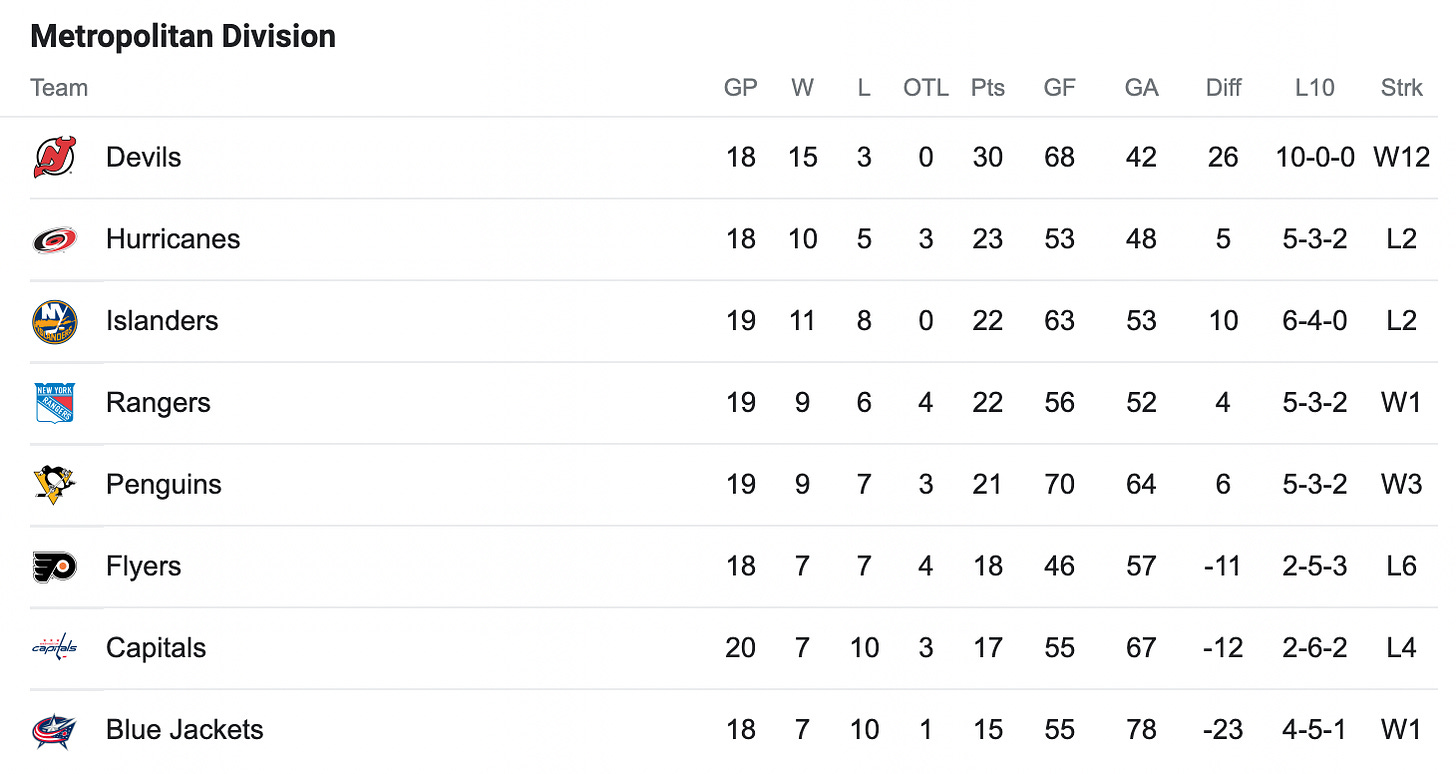Click the Metropolitan Division heading

183,37
